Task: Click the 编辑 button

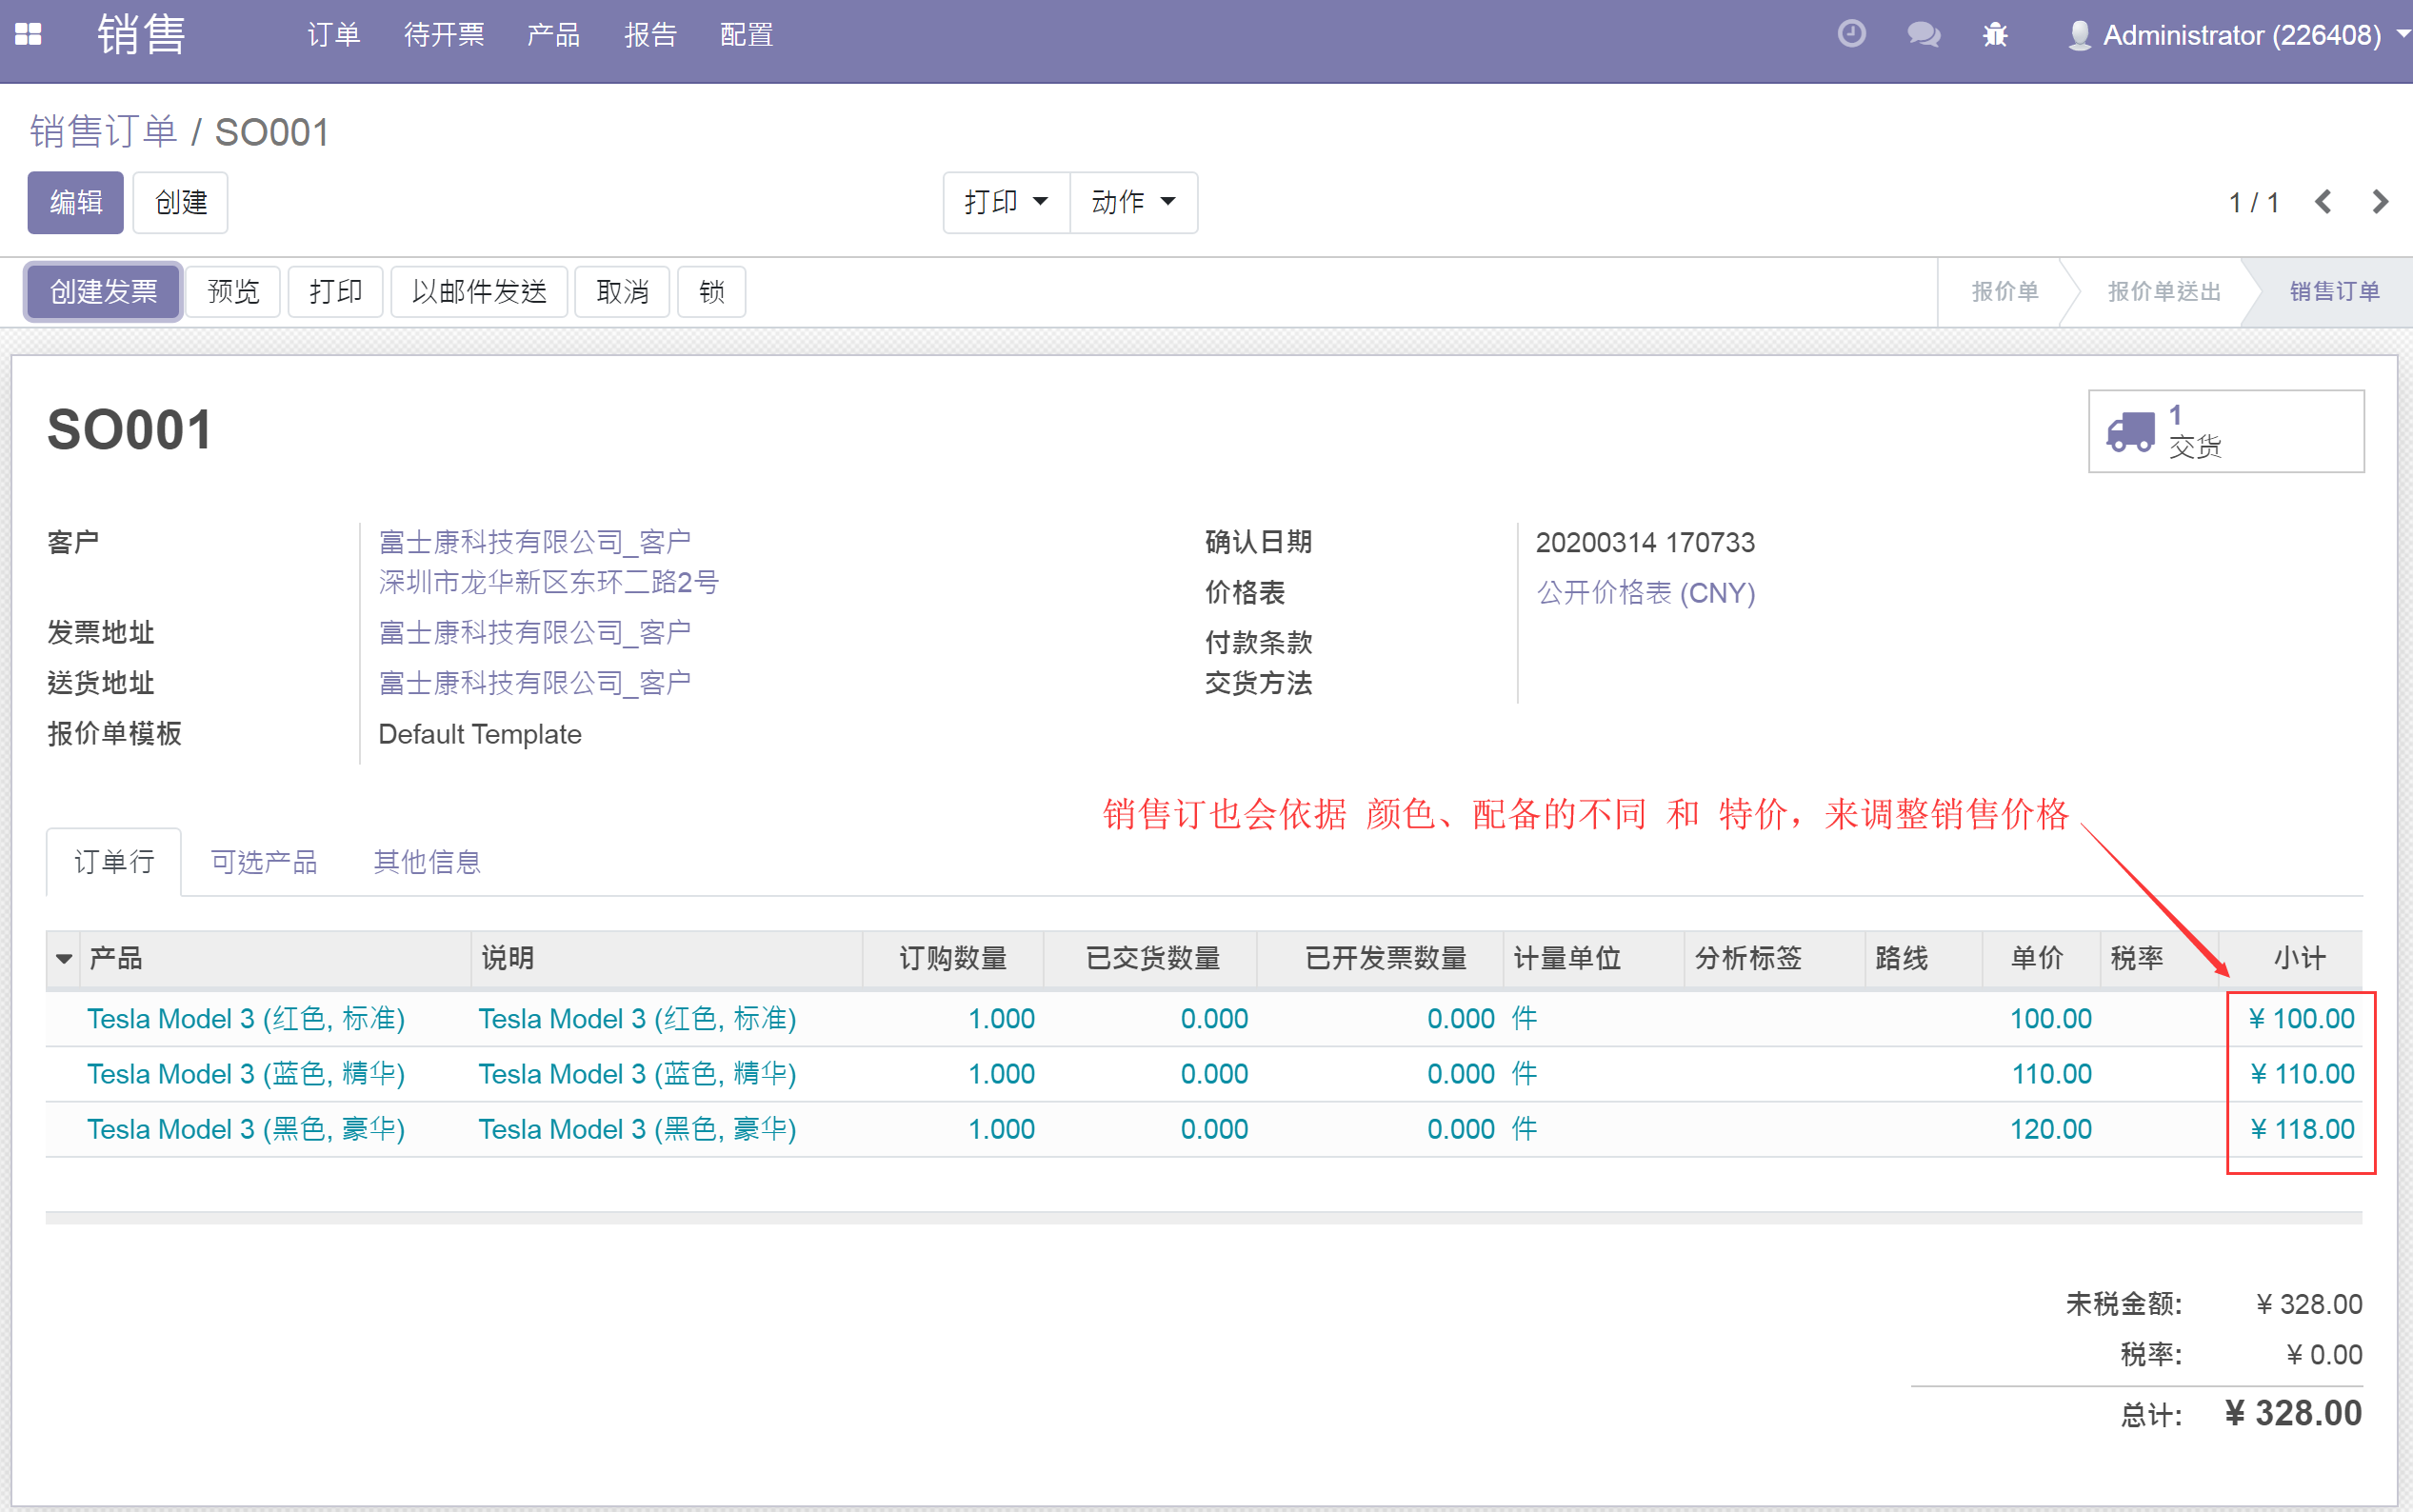Action: [76, 202]
